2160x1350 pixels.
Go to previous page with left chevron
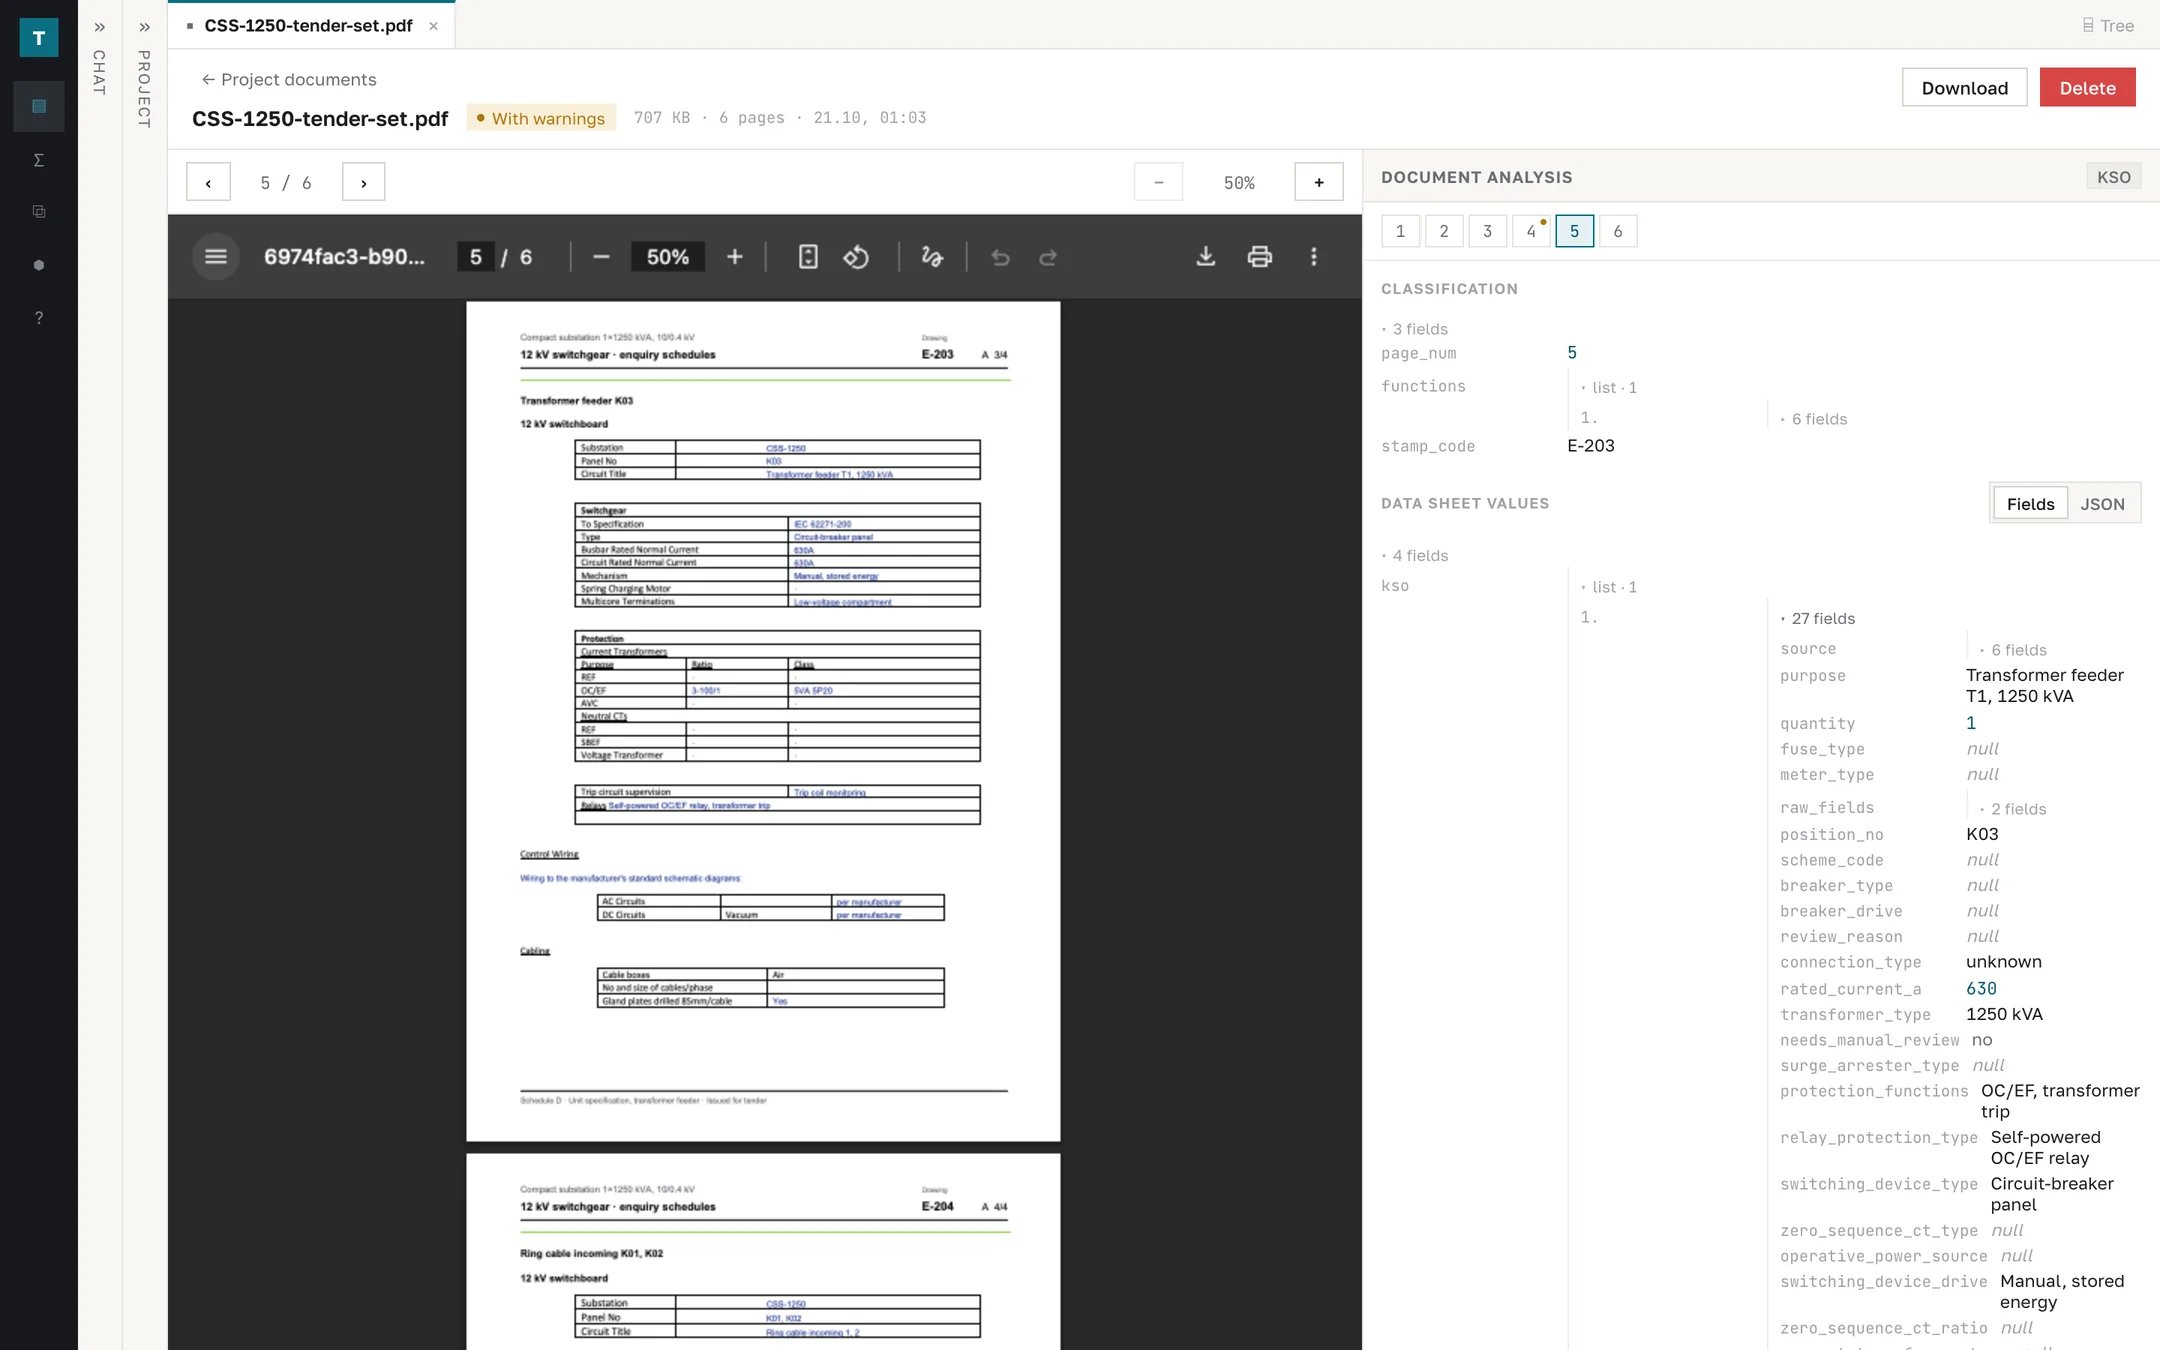pos(208,182)
